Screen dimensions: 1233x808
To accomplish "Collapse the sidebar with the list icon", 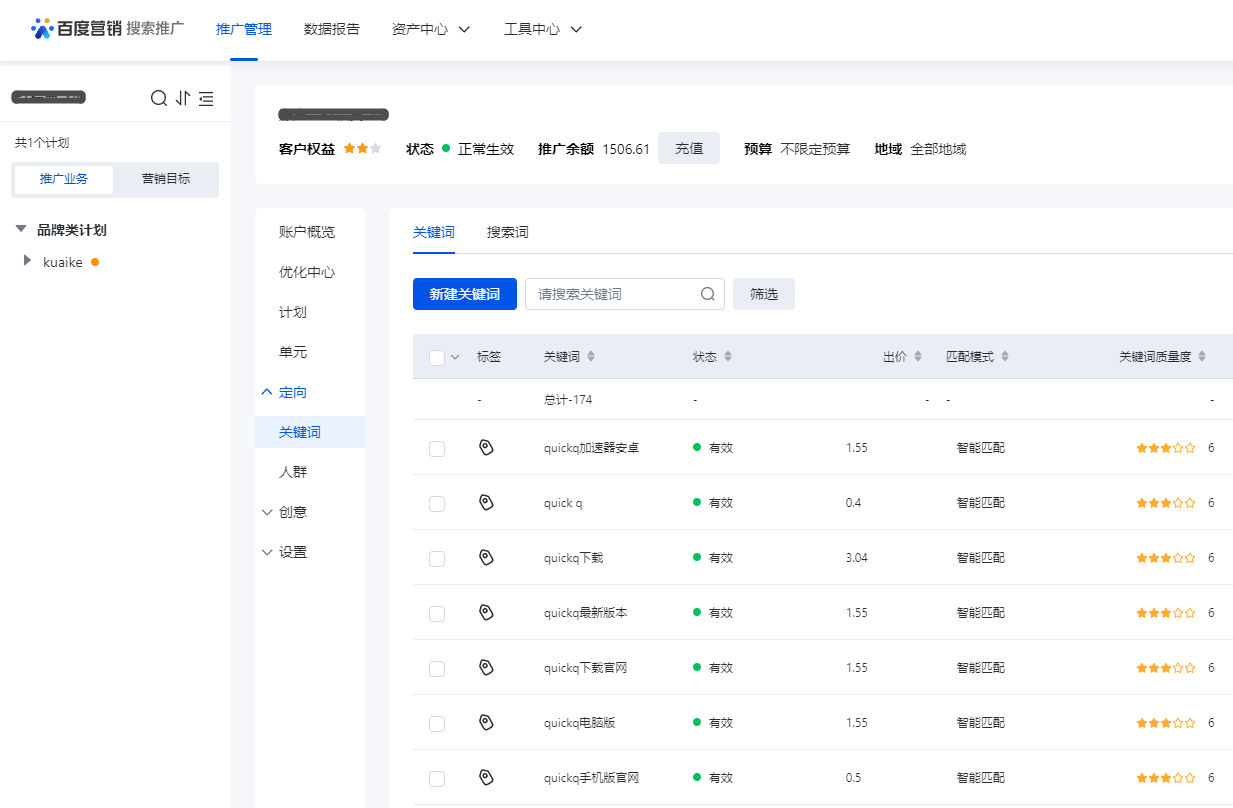I will pyautogui.click(x=206, y=98).
